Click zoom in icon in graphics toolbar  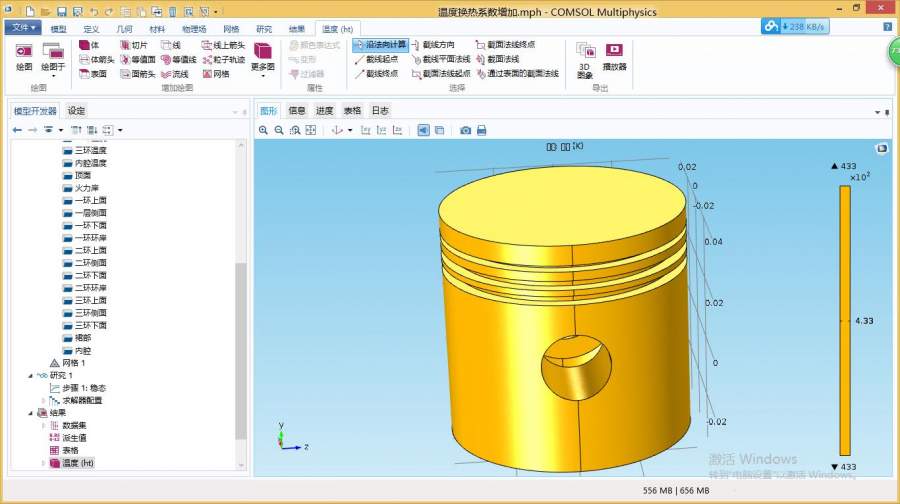263,130
